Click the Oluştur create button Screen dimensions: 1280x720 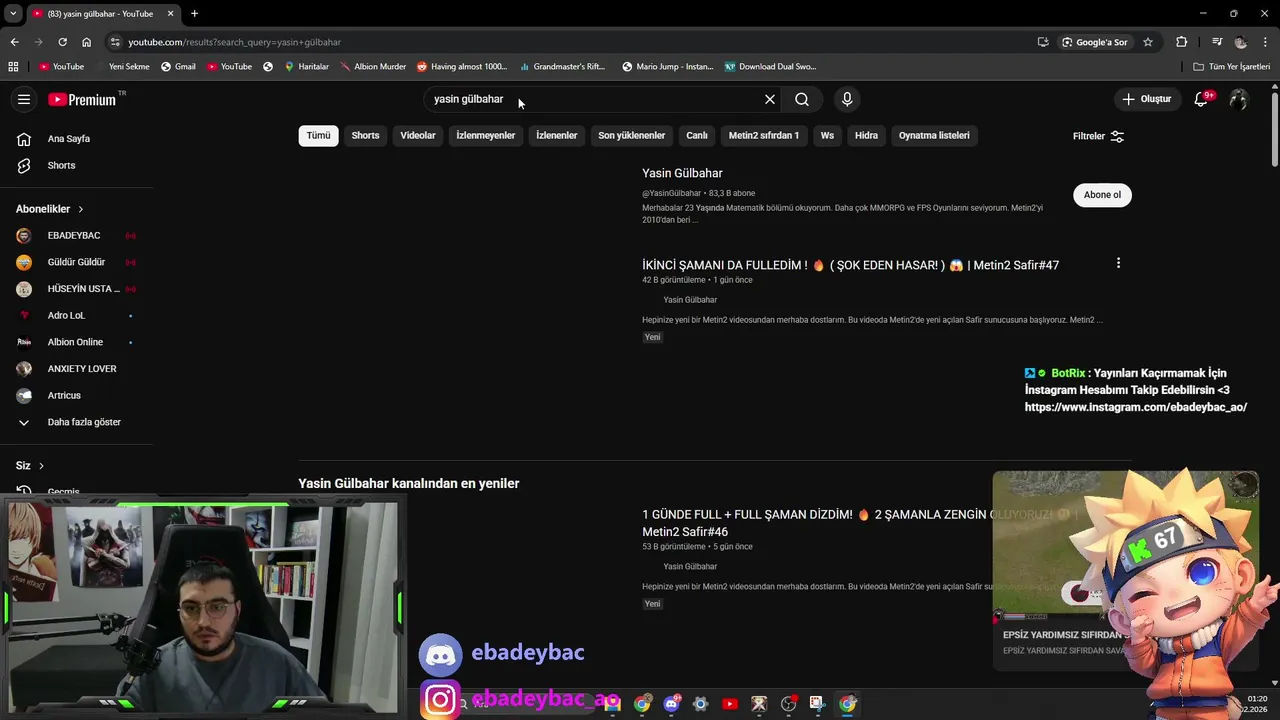point(1146,99)
